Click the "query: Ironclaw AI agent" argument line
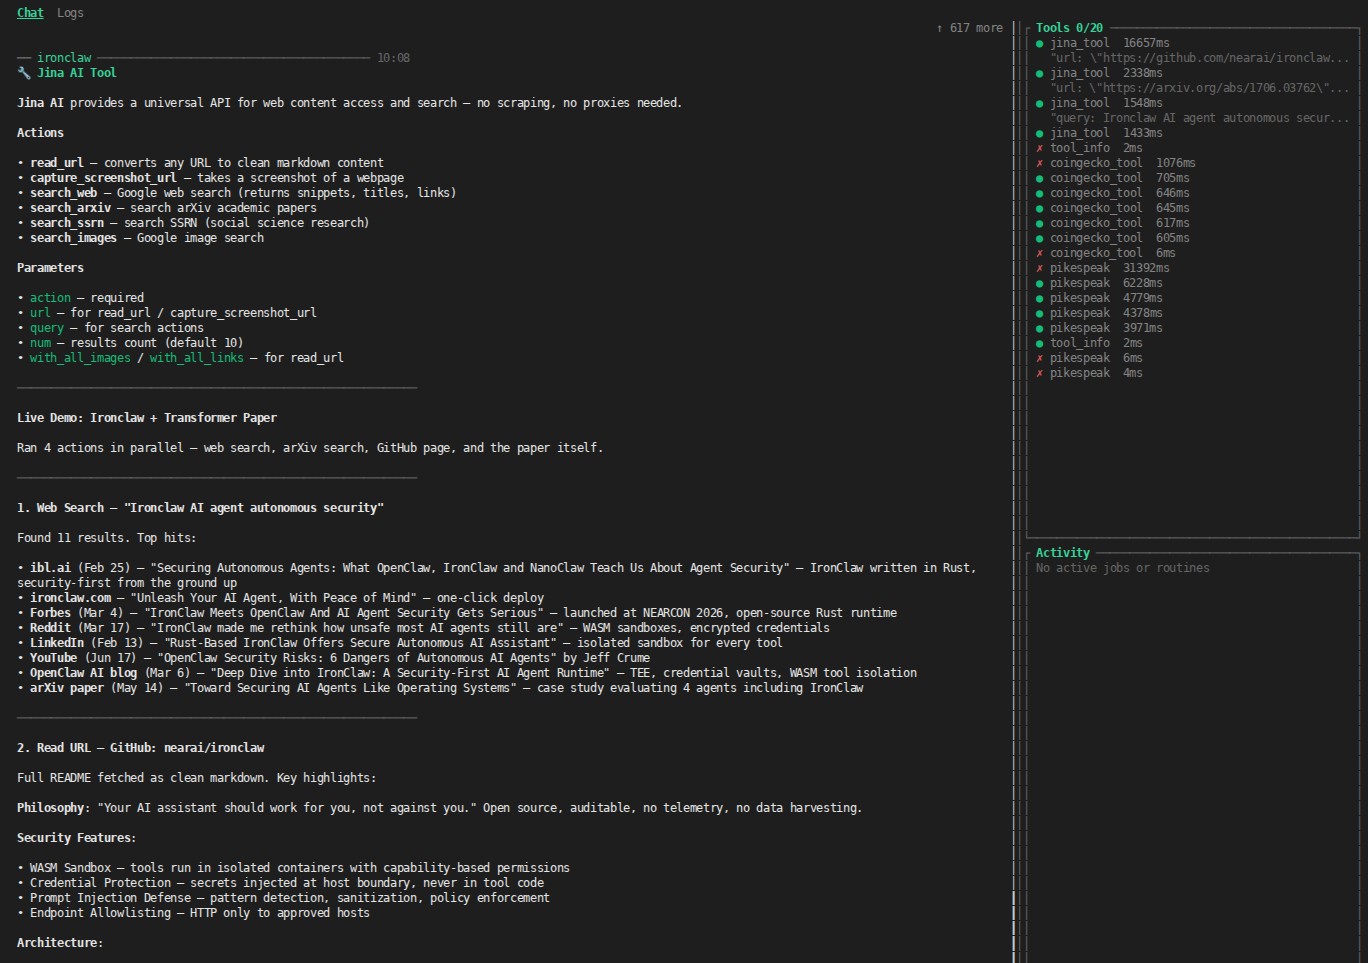The height and width of the screenshot is (963, 1368). (x=1200, y=118)
